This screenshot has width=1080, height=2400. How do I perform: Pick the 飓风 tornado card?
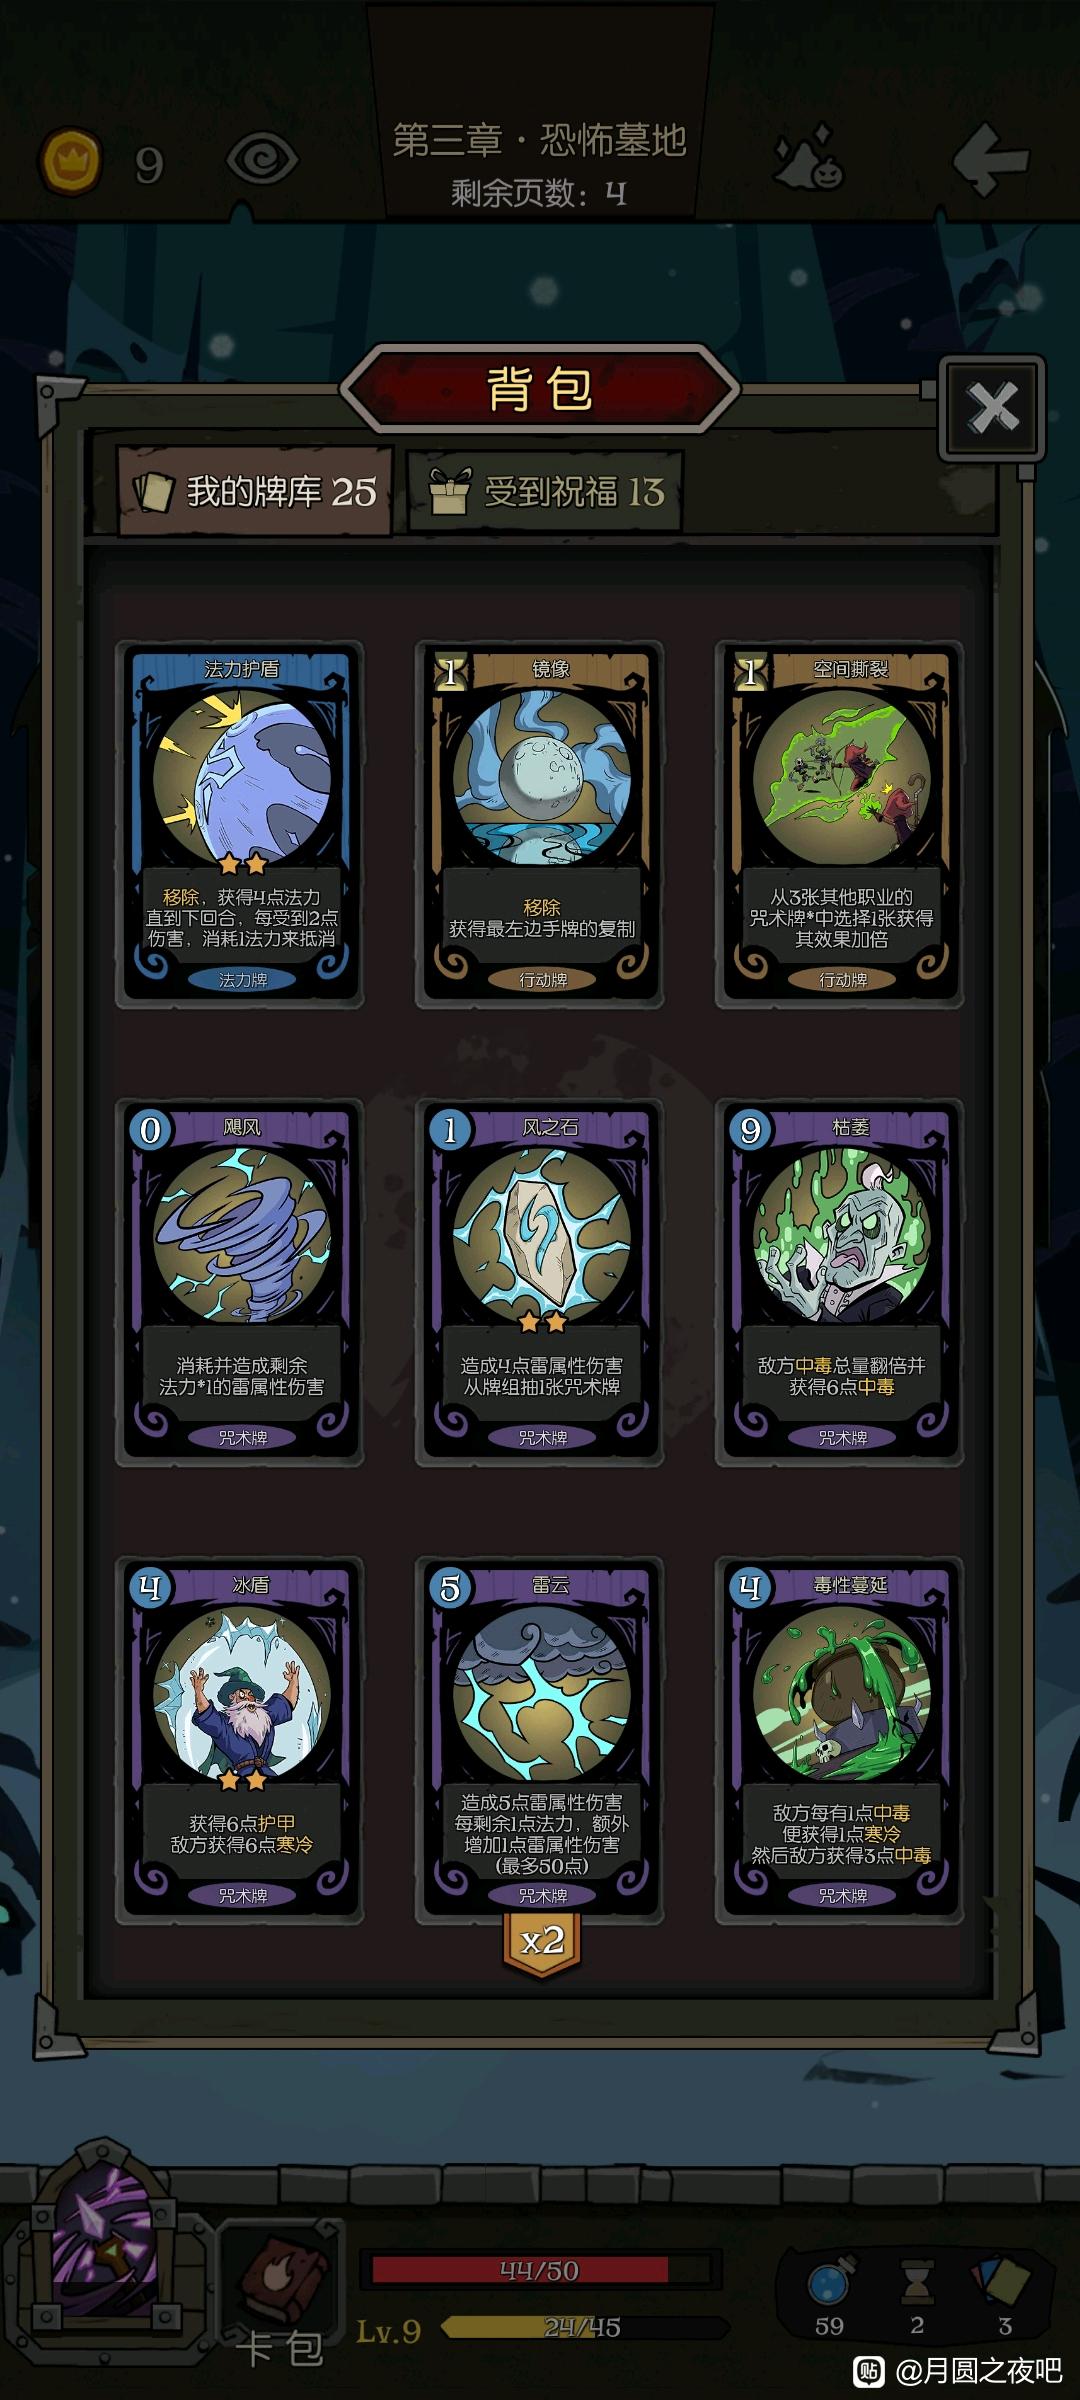point(240,1282)
